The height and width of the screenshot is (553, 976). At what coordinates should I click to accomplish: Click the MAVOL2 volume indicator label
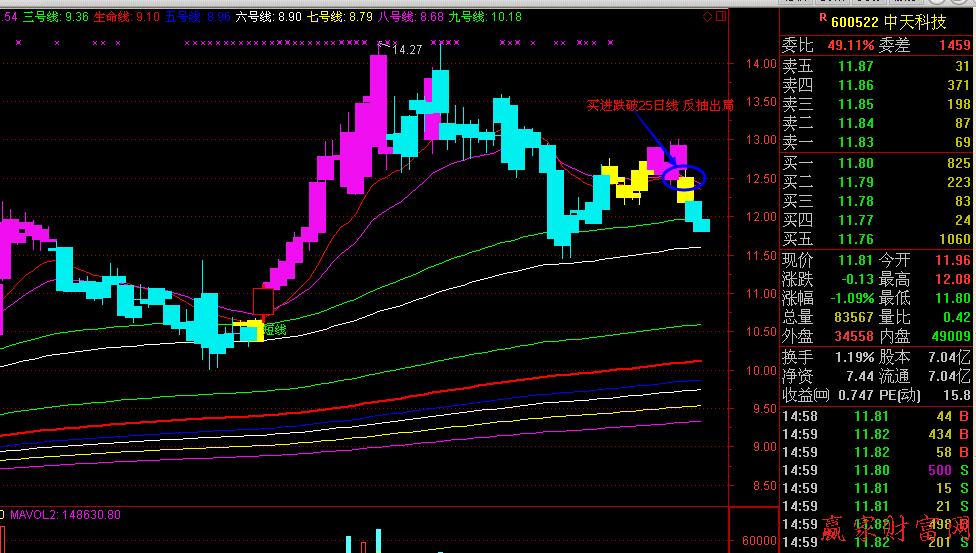[x=66, y=515]
